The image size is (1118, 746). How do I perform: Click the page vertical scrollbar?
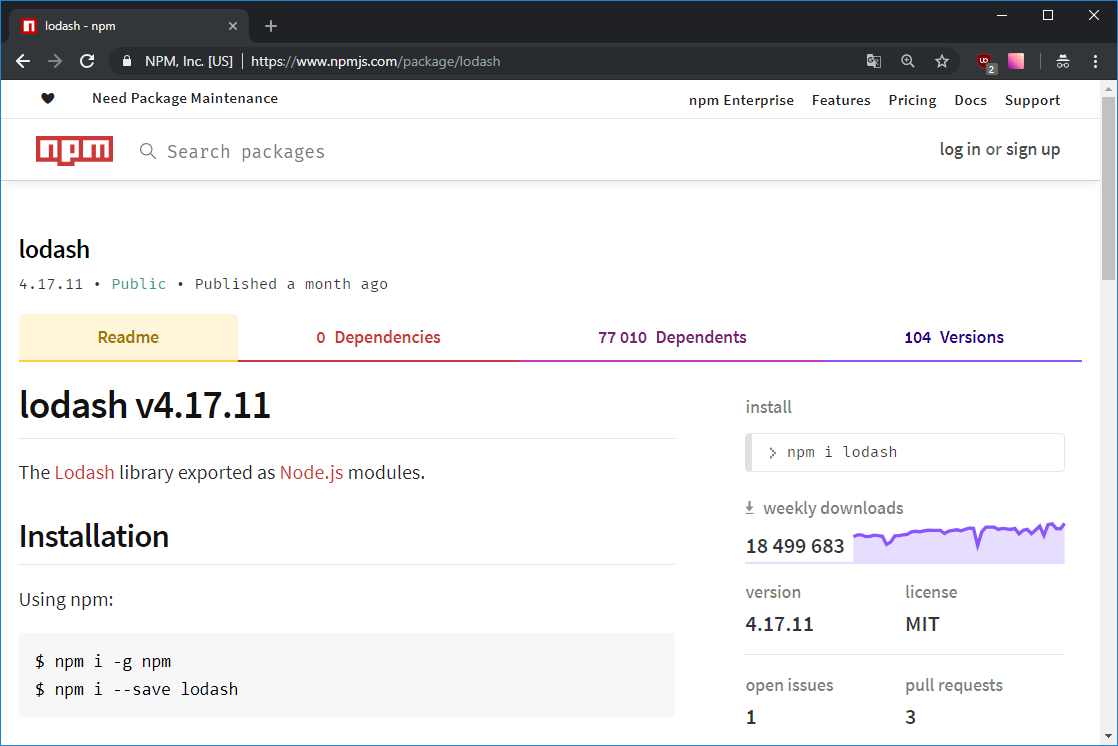pyautogui.click(x=1108, y=188)
